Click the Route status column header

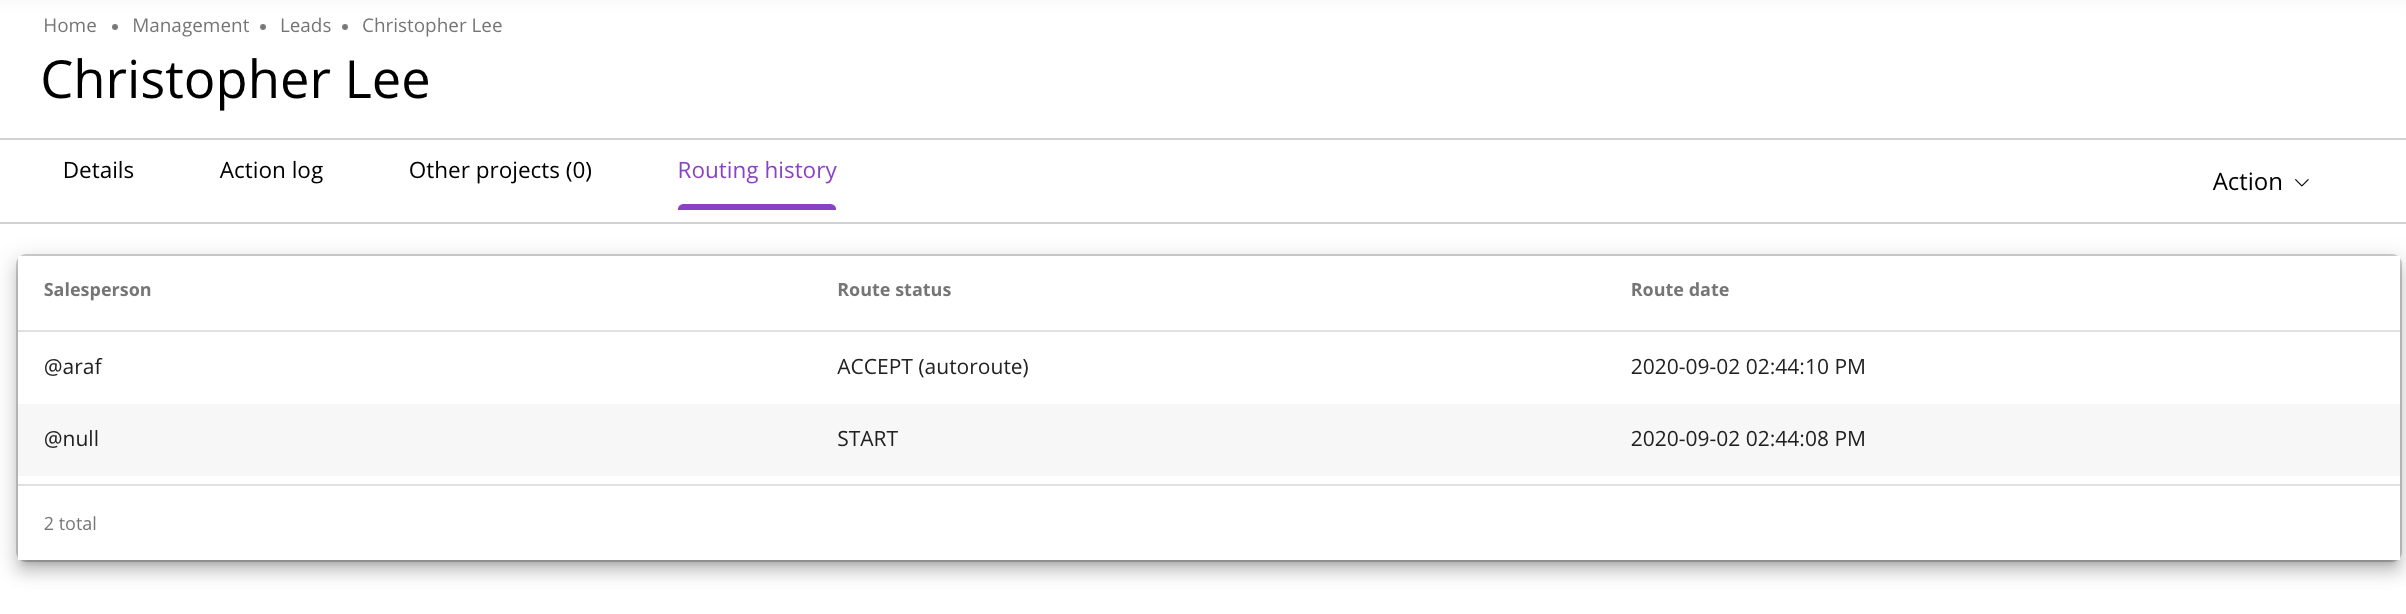(894, 290)
